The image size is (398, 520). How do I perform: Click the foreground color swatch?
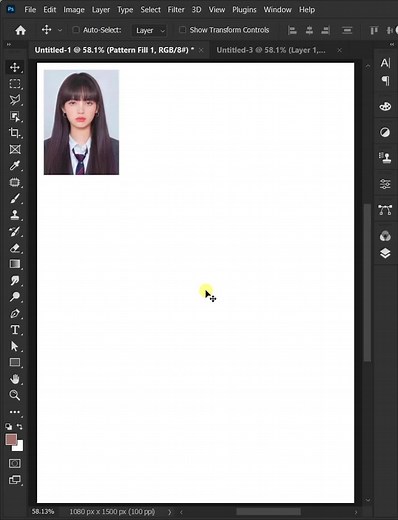click(x=11, y=440)
